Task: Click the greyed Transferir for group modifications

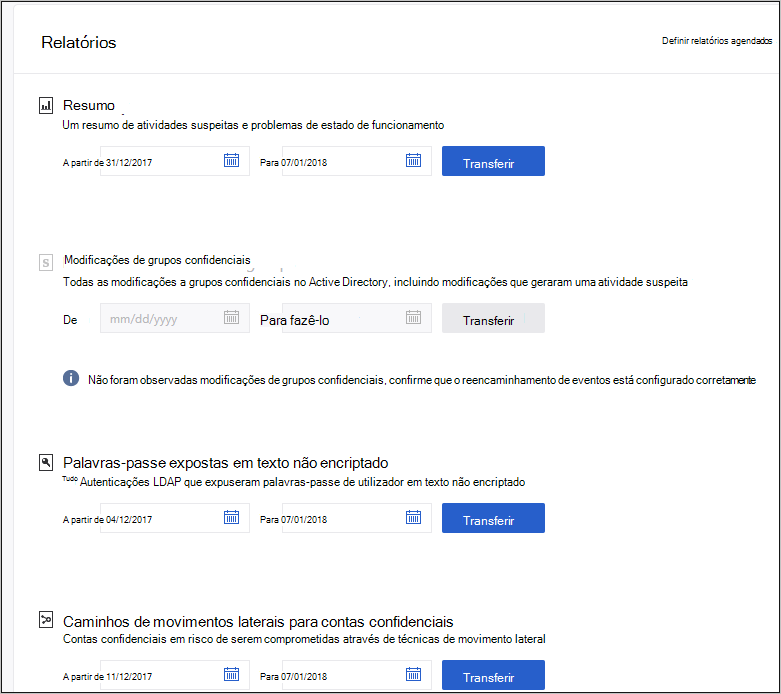Action: tap(493, 318)
